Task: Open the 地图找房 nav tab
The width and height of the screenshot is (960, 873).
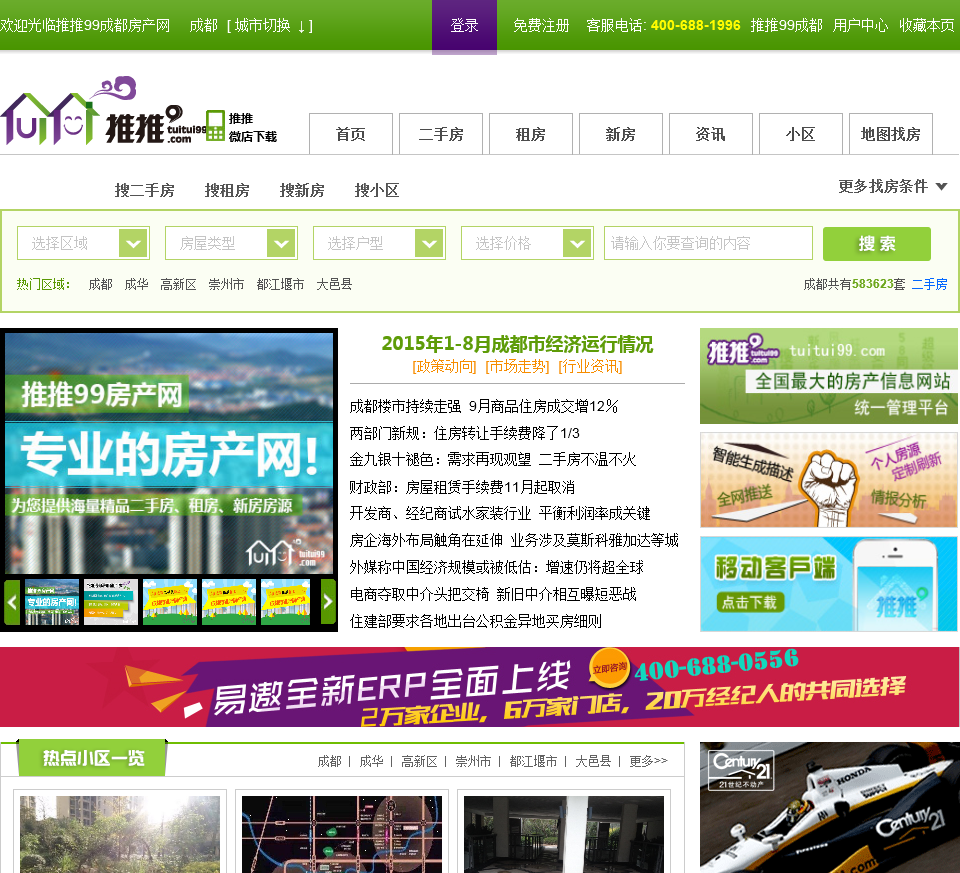Action: 891,134
